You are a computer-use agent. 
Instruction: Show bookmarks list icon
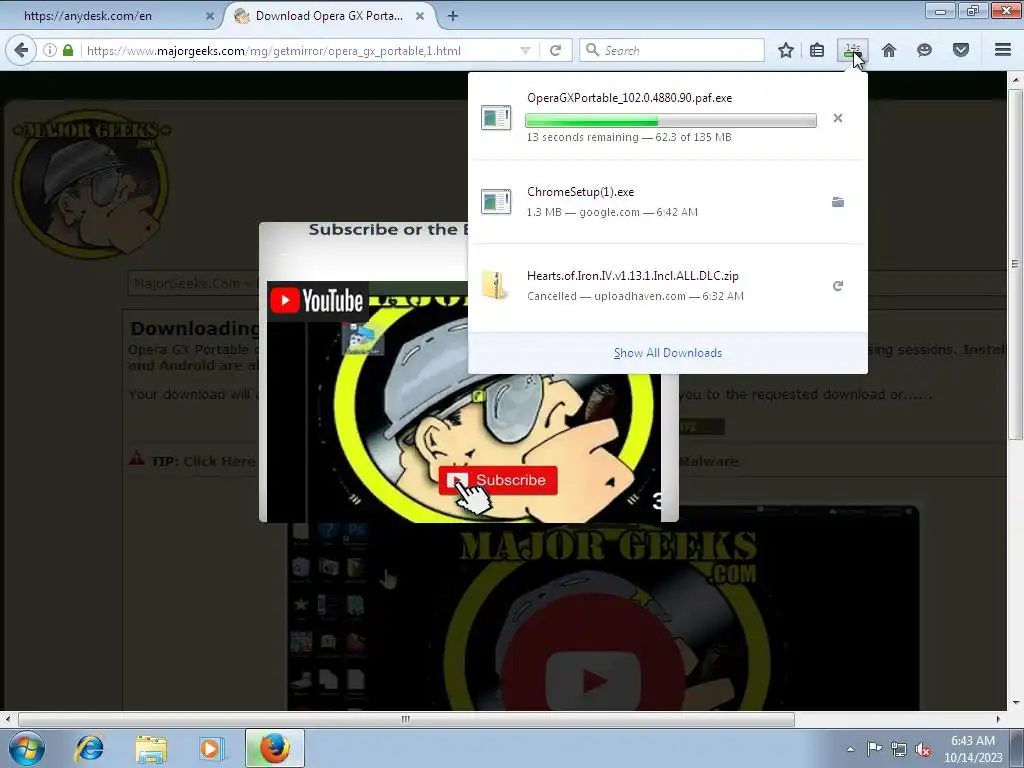tap(817, 50)
